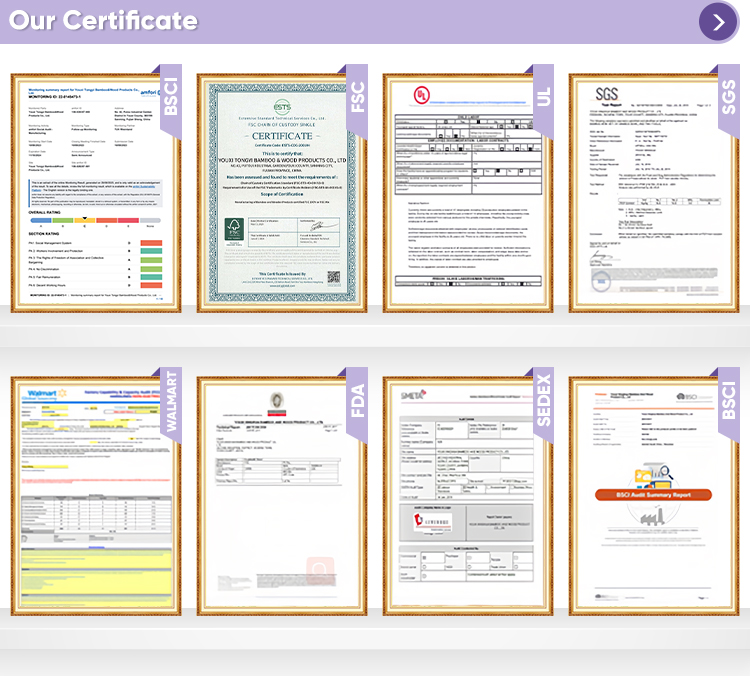This screenshot has width=750, height=676.
Task: Open the BSCI Audit Summary Report thumbnail
Action: click(654, 496)
